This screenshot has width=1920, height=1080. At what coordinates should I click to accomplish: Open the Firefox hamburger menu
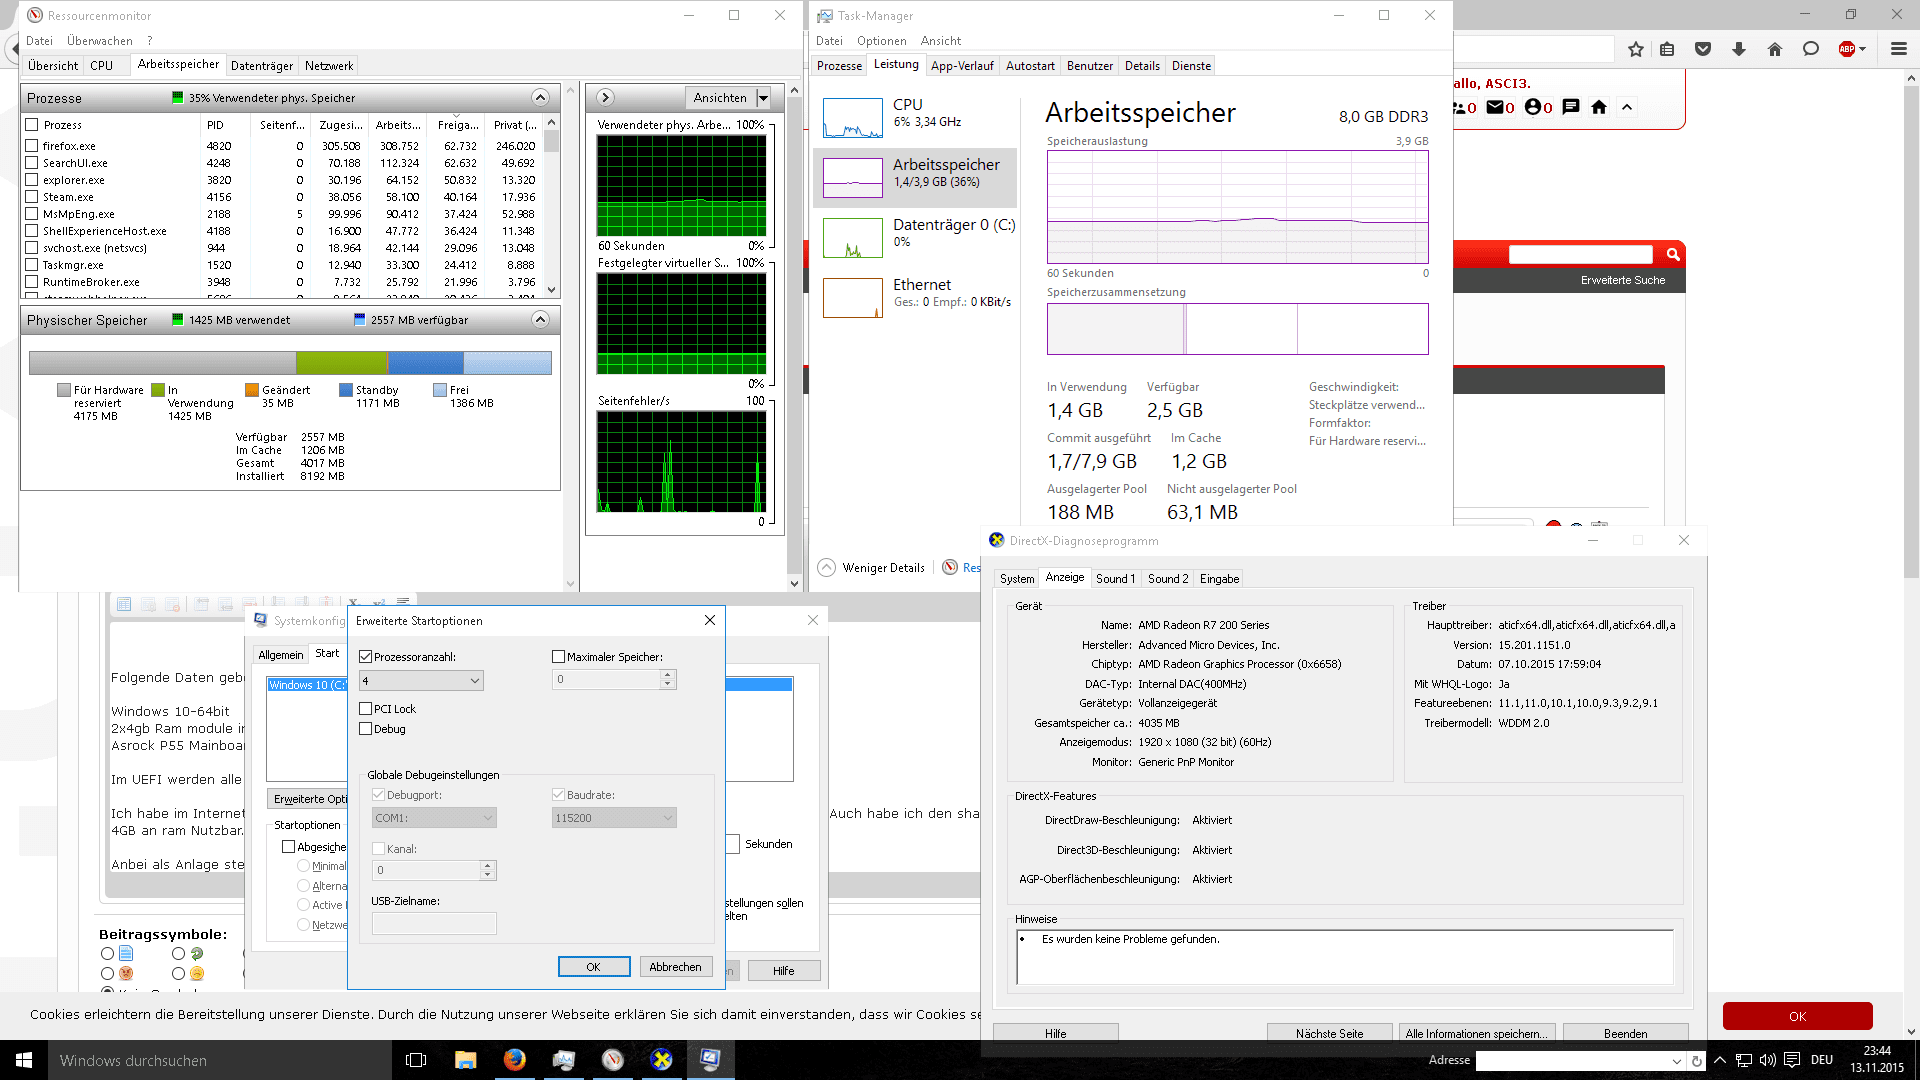(1899, 49)
